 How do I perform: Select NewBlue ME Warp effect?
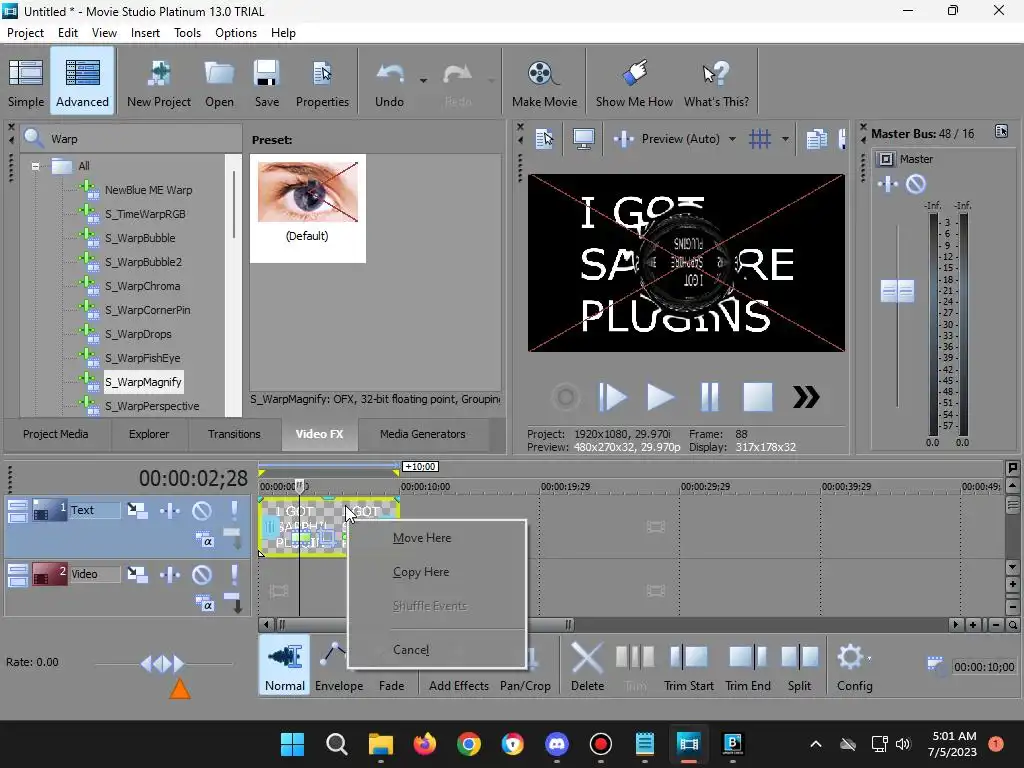coord(148,190)
